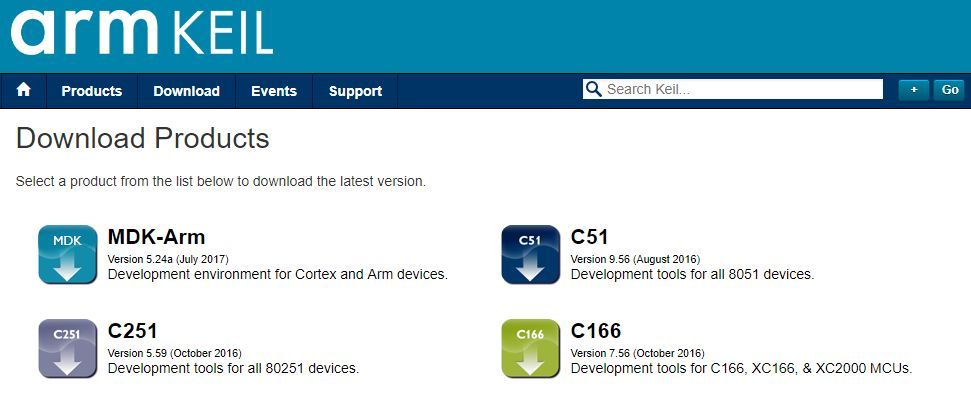The image size is (971, 405).
Task: Open the C166 product link
Action: point(595,331)
